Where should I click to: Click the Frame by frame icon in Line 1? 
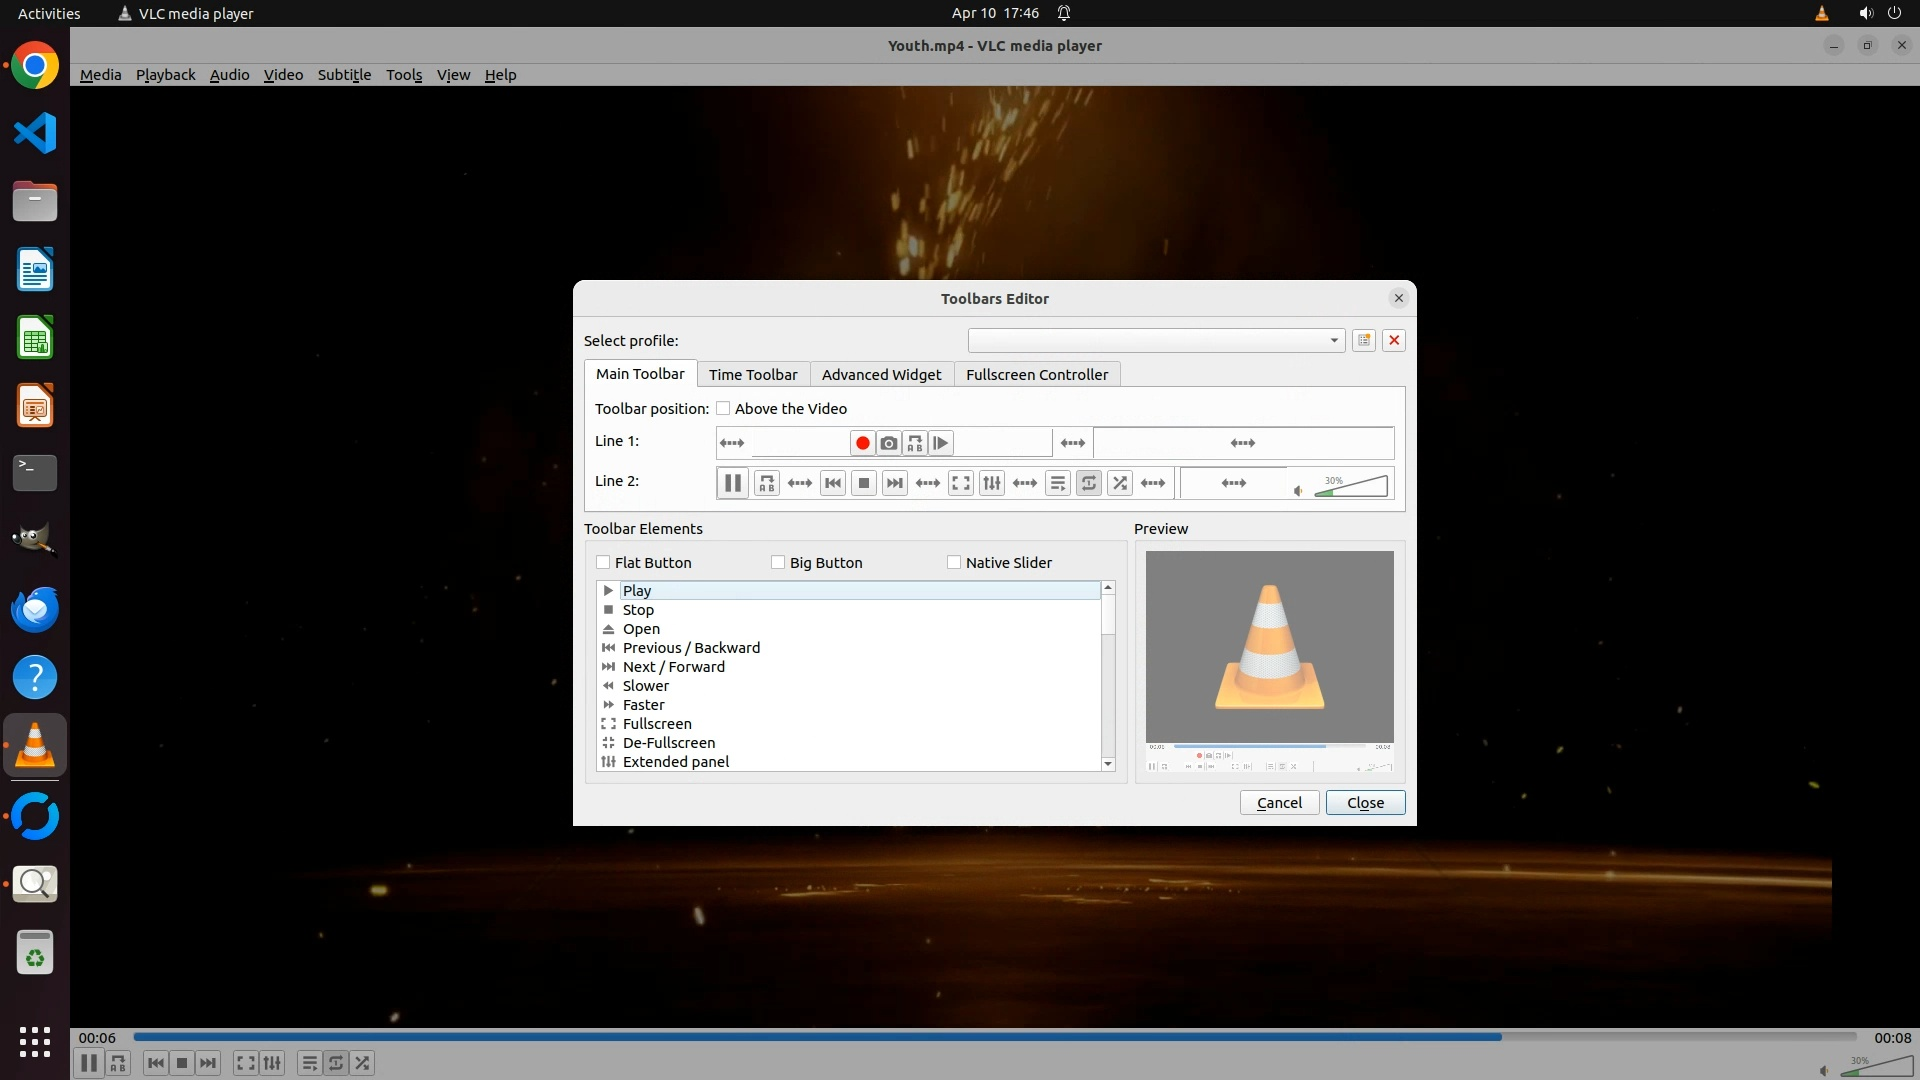pyautogui.click(x=940, y=443)
